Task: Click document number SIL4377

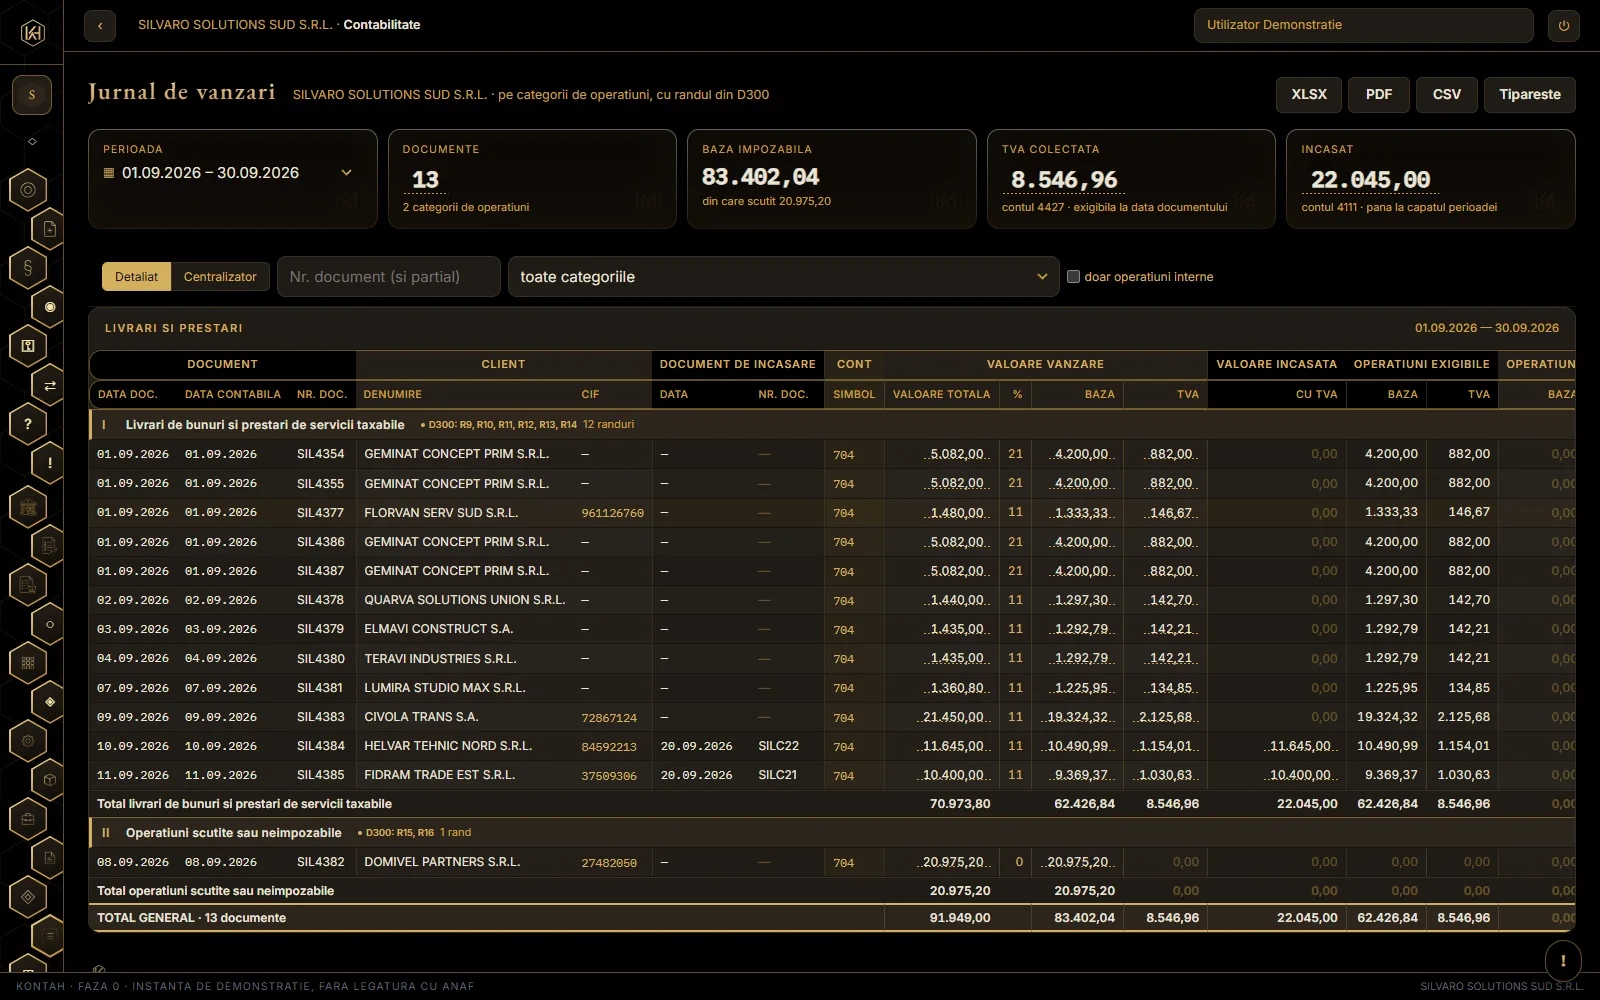Action: click(x=320, y=513)
